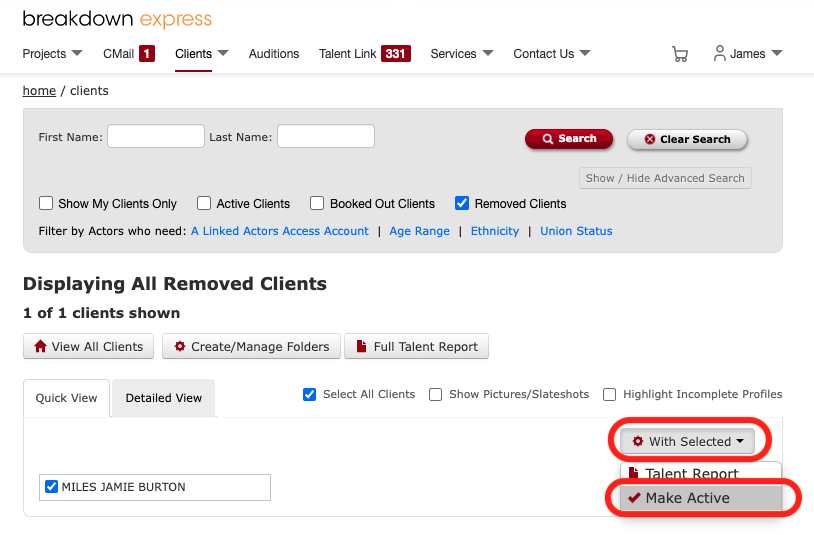Open Create/Manage Folders

(251, 346)
